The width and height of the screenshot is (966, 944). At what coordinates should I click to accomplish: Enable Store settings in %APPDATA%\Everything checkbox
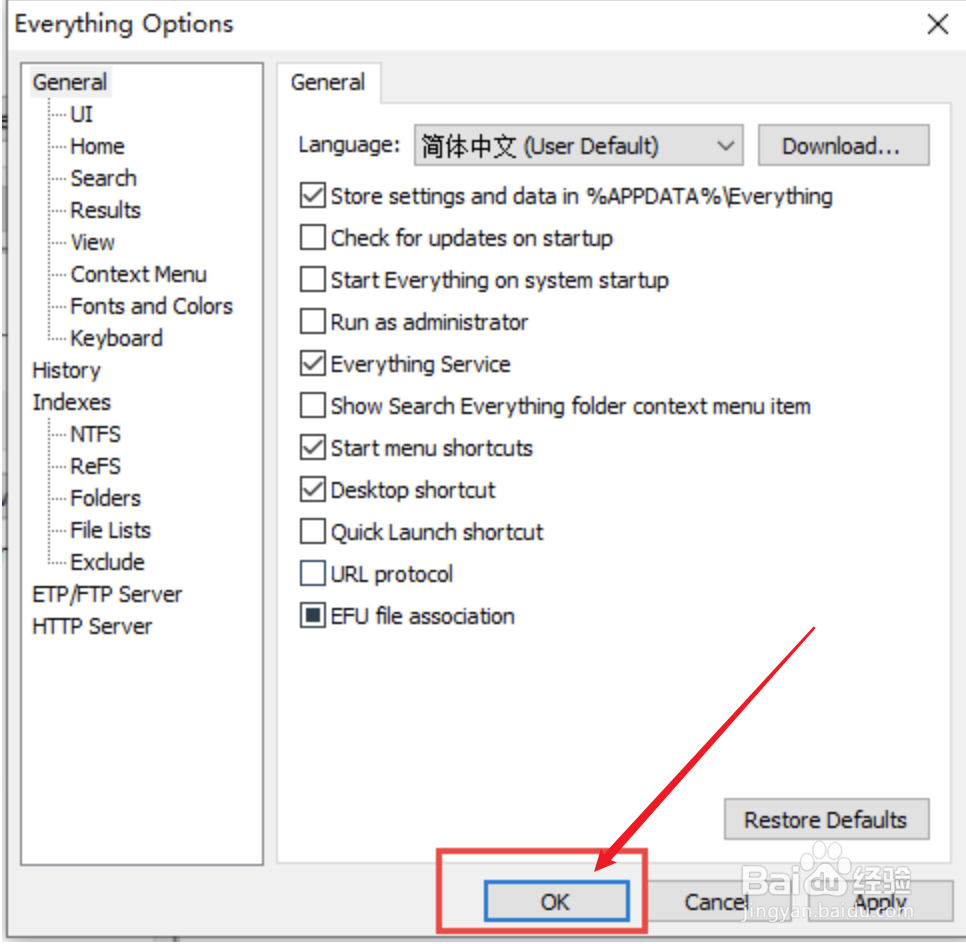click(312, 196)
